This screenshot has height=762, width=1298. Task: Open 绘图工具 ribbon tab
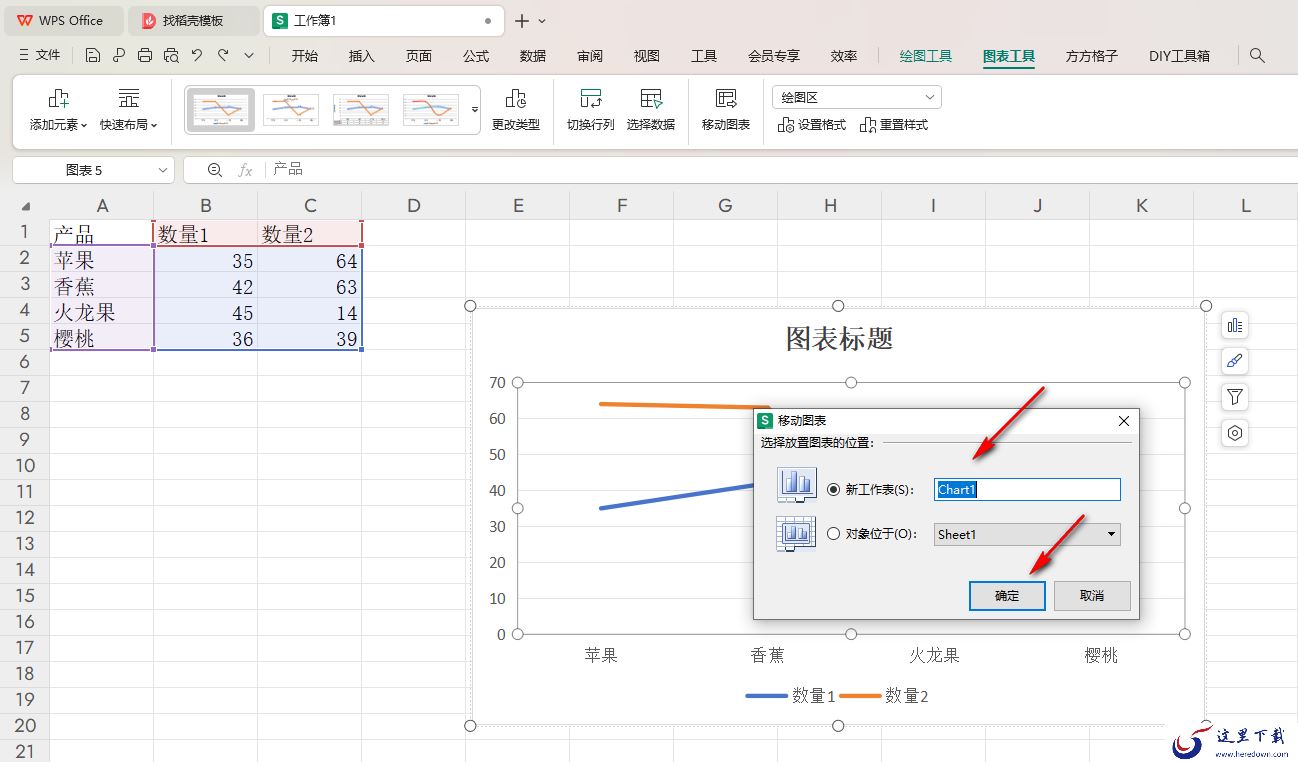pos(926,56)
